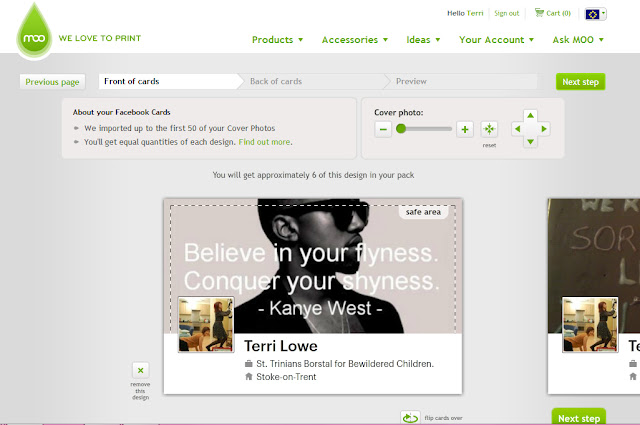Remove this design with the X button

coord(140,370)
